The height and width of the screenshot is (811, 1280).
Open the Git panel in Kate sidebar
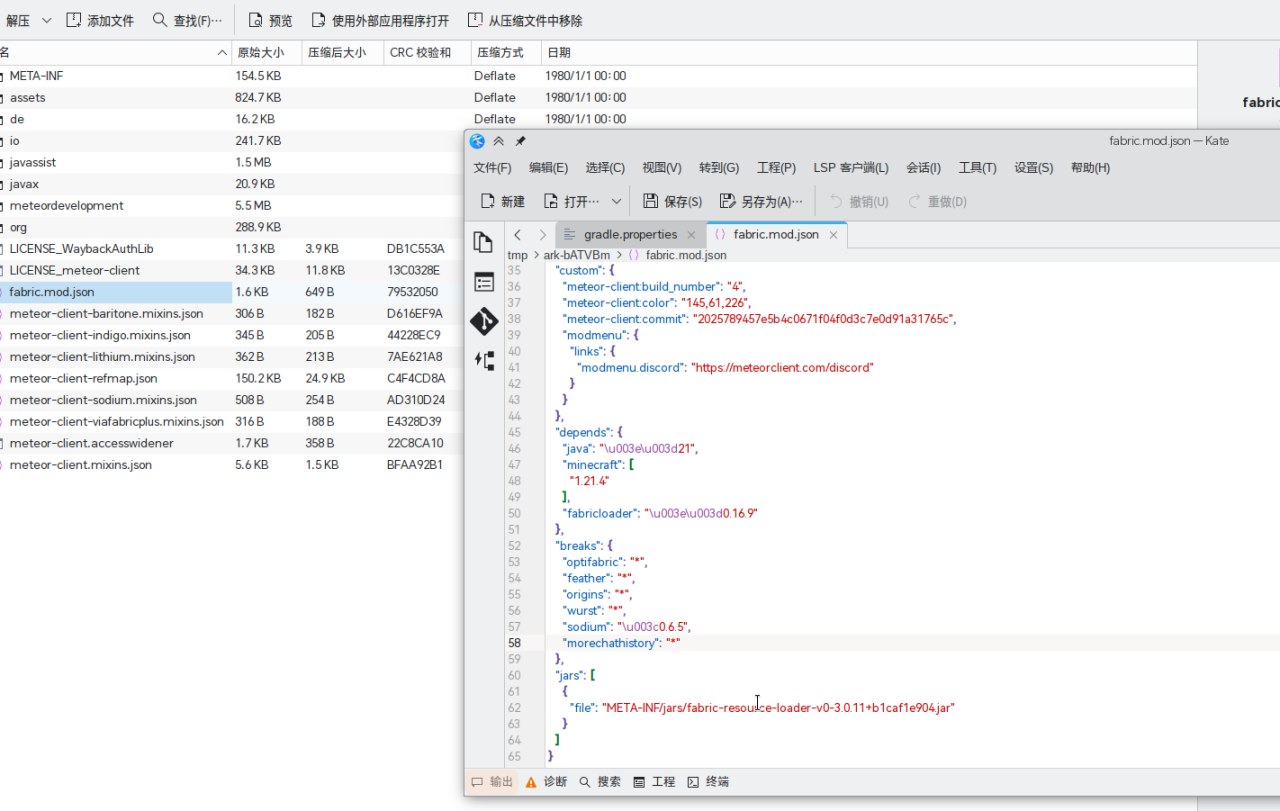[484, 321]
